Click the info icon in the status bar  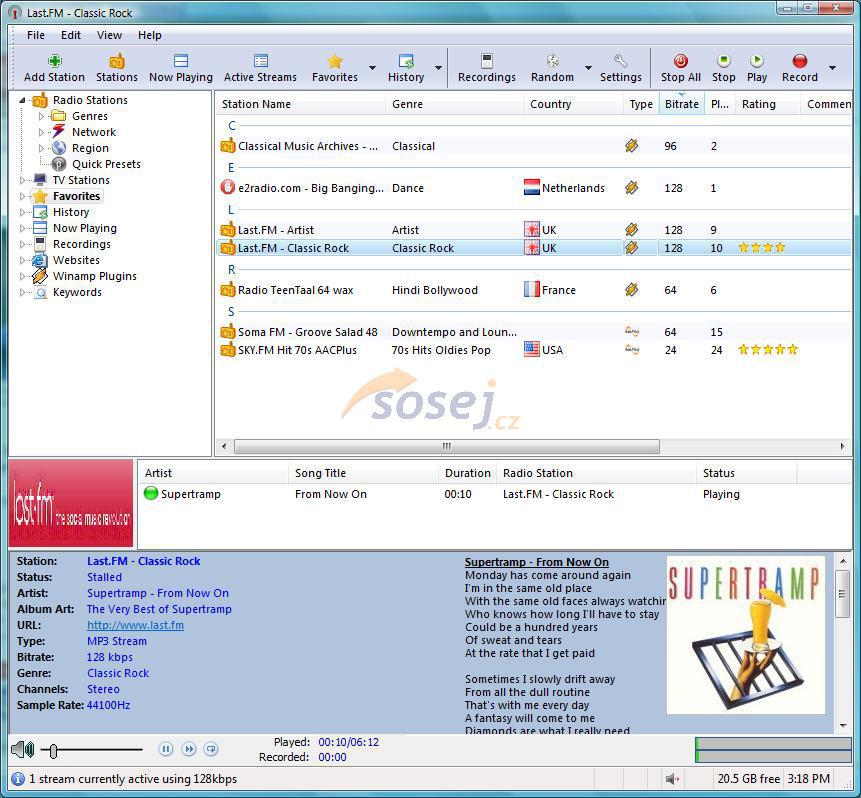click(18, 779)
